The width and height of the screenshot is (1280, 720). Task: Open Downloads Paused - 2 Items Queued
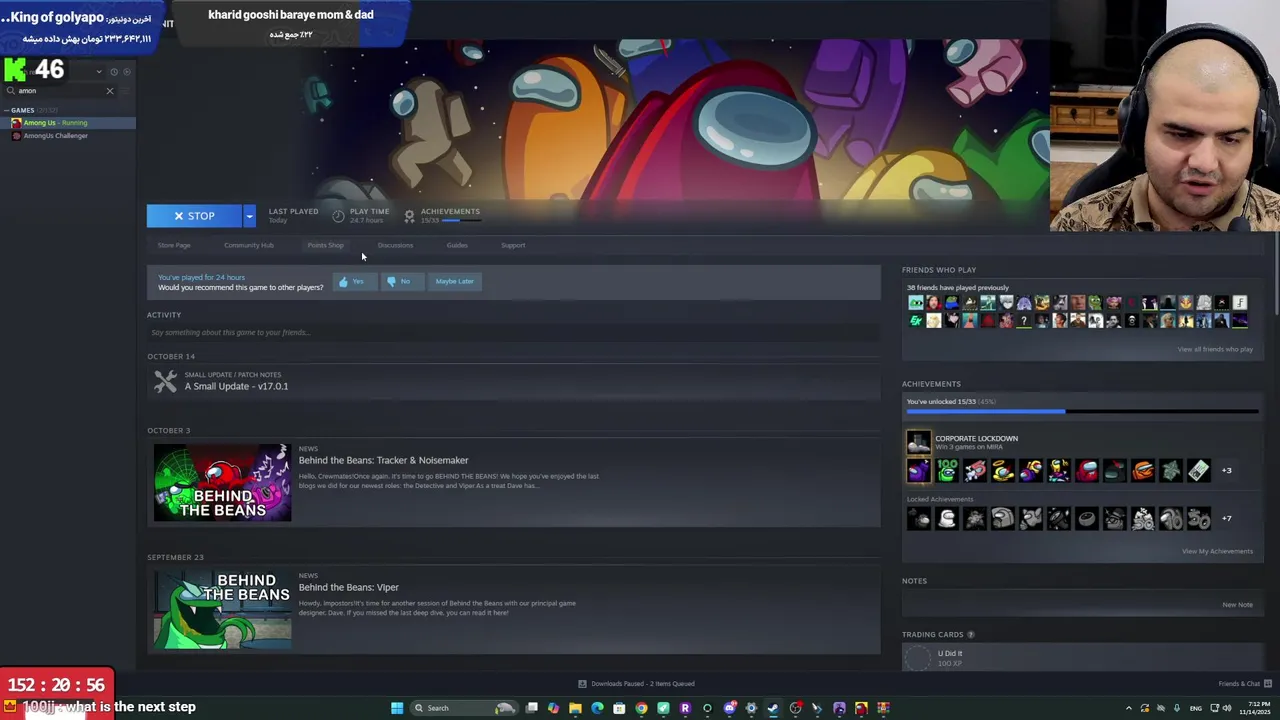tap(637, 684)
